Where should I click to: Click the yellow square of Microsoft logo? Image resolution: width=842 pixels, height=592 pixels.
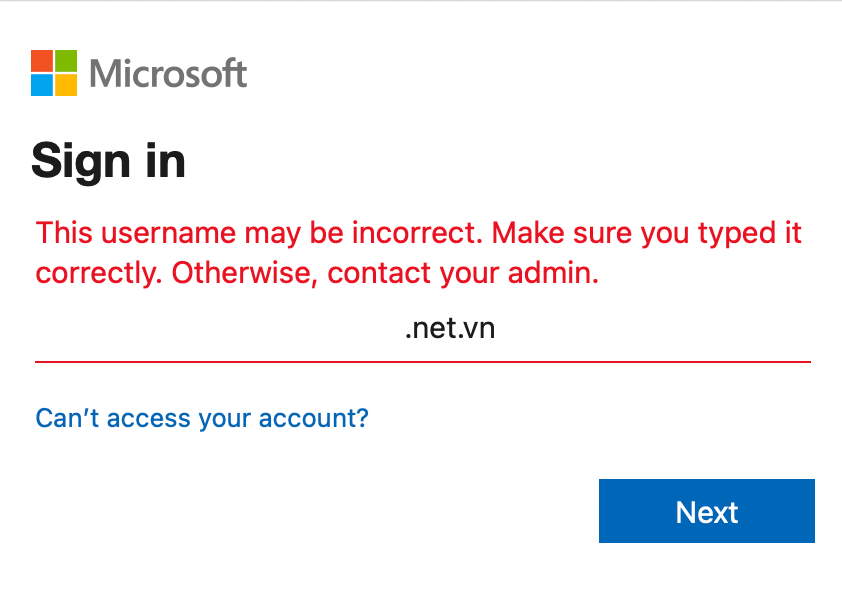coord(66,85)
